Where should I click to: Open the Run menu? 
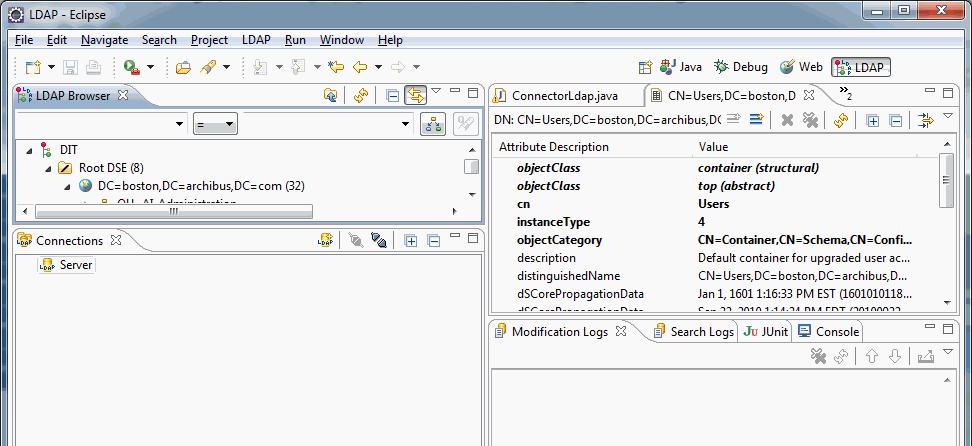(x=295, y=40)
